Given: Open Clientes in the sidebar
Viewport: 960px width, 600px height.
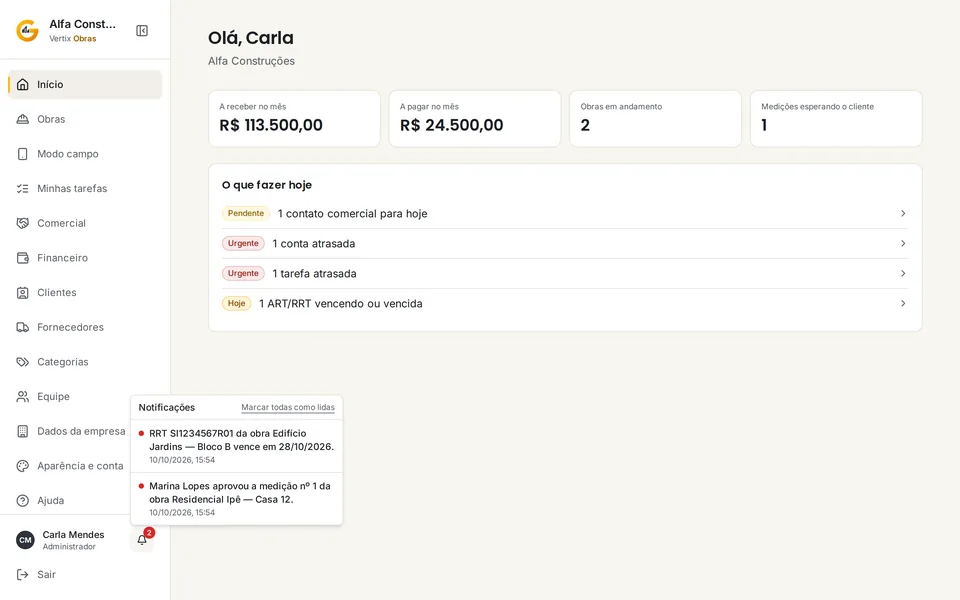Looking at the screenshot, I should pos(85,293).
